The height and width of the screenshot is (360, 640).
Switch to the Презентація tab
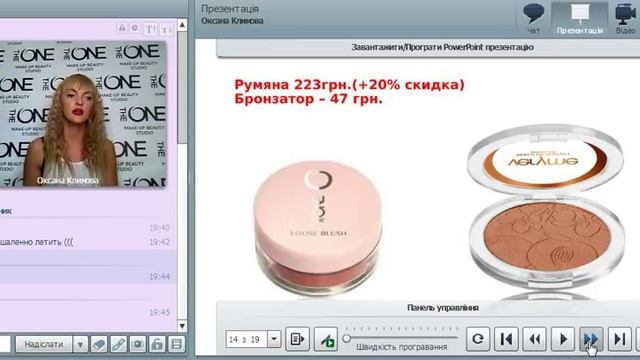pos(579,18)
